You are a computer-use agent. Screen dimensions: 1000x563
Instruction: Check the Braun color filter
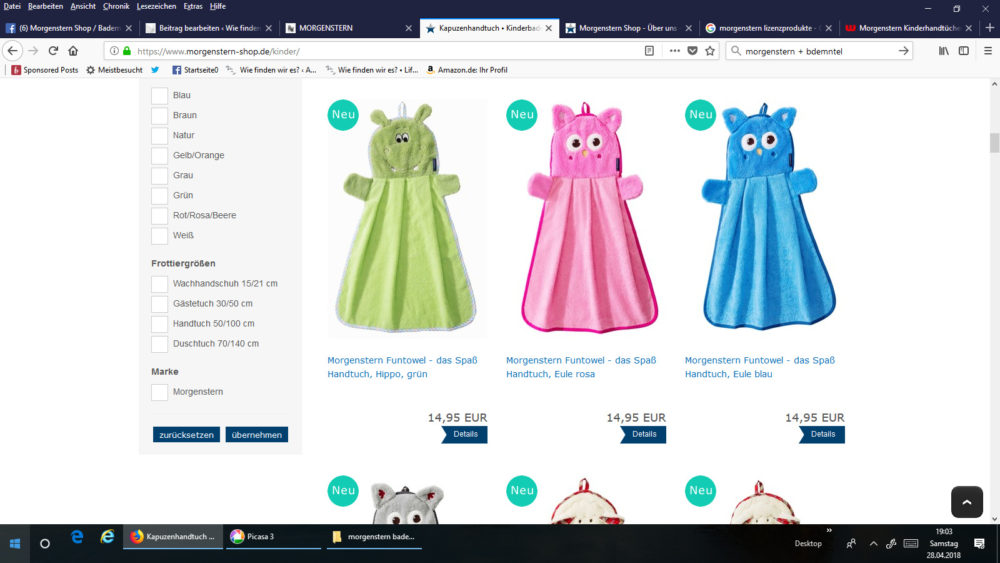pyautogui.click(x=159, y=115)
